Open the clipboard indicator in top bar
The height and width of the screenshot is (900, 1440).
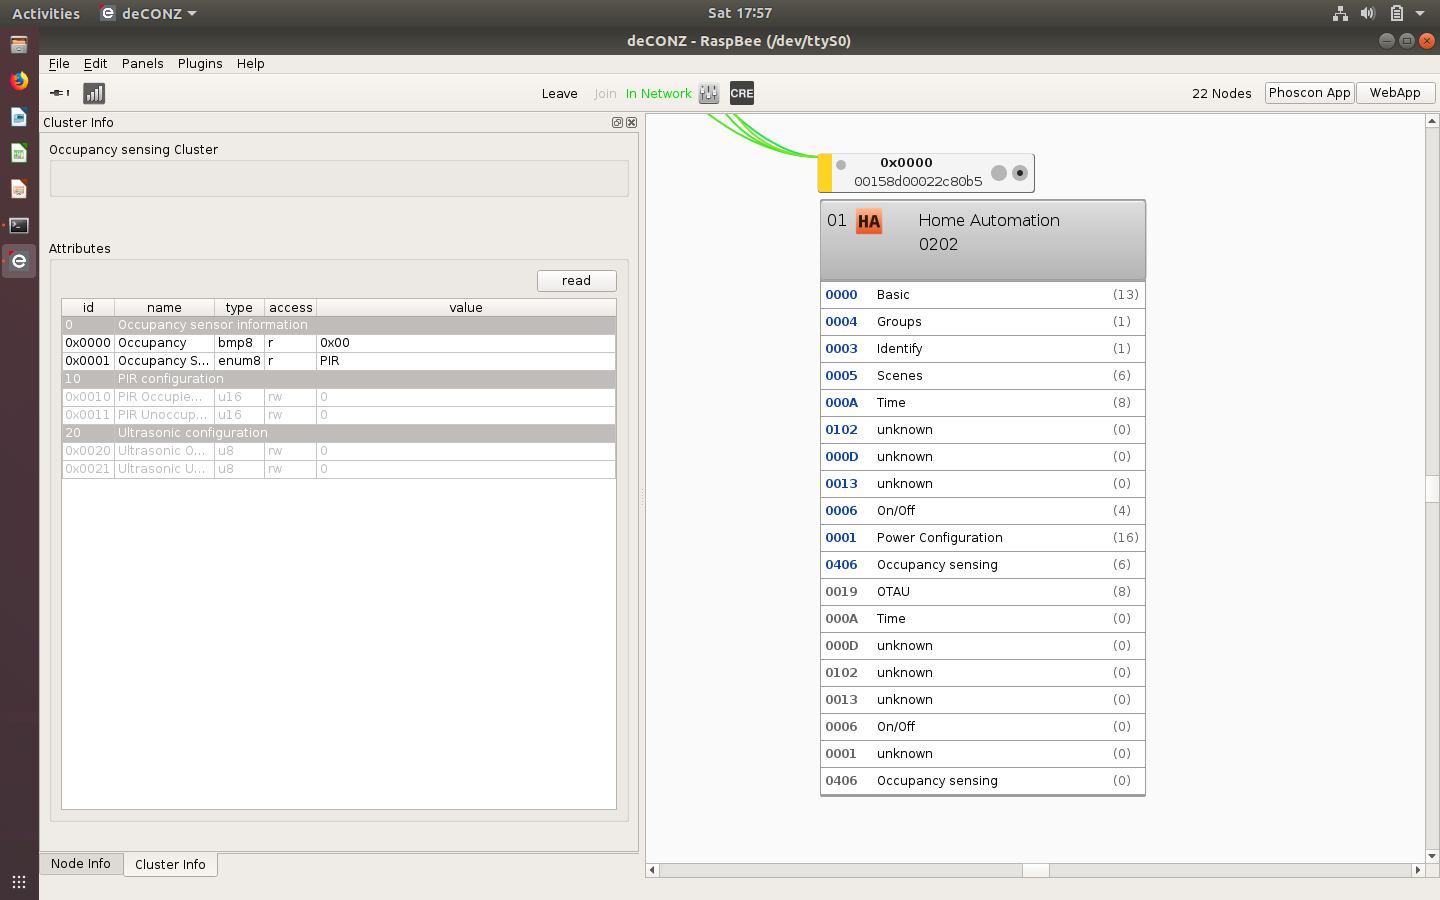click(x=1397, y=13)
